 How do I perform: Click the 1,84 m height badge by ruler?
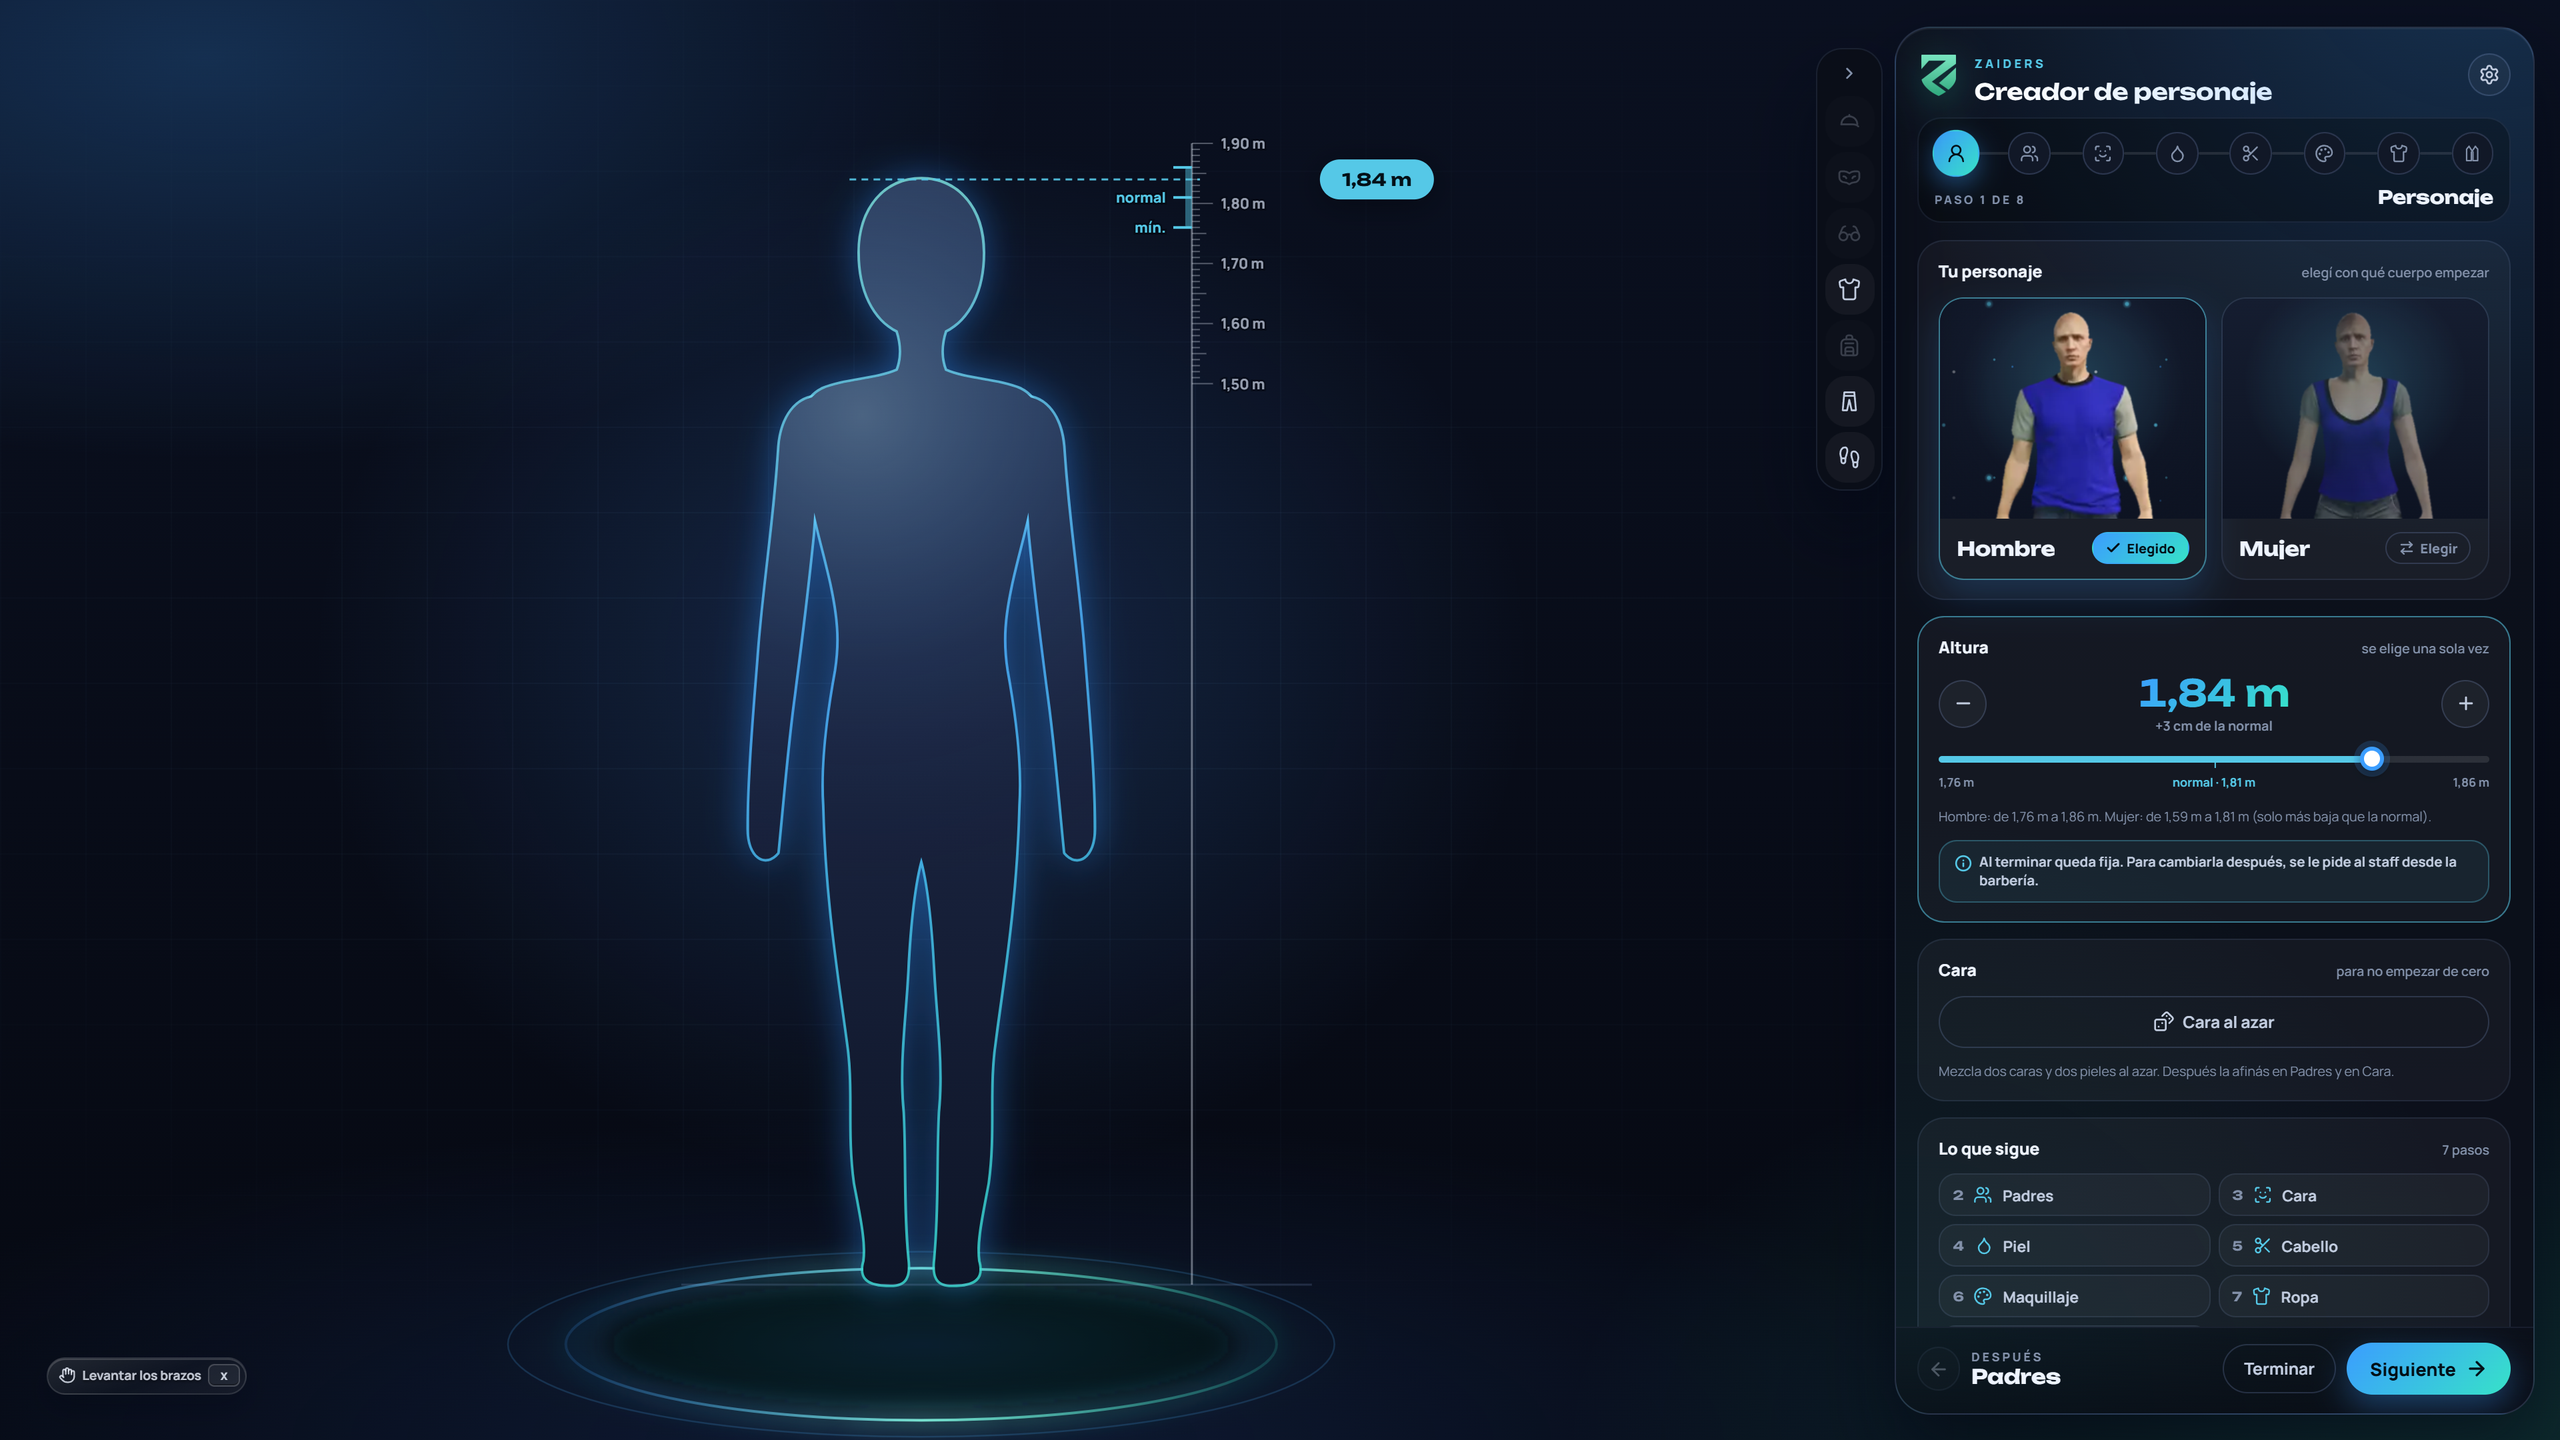click(x=1376, y=180)
